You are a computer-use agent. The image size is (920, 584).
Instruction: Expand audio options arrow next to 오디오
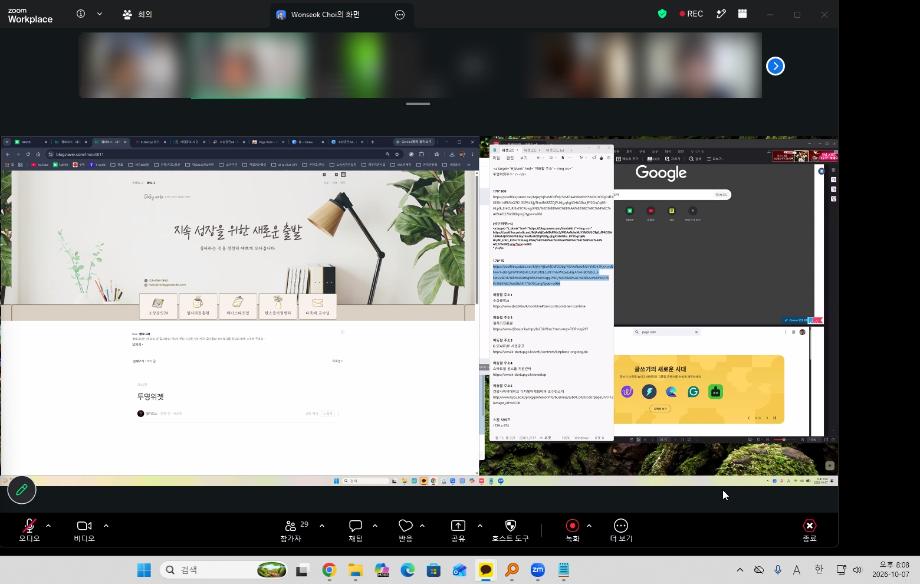pos(48,525)
